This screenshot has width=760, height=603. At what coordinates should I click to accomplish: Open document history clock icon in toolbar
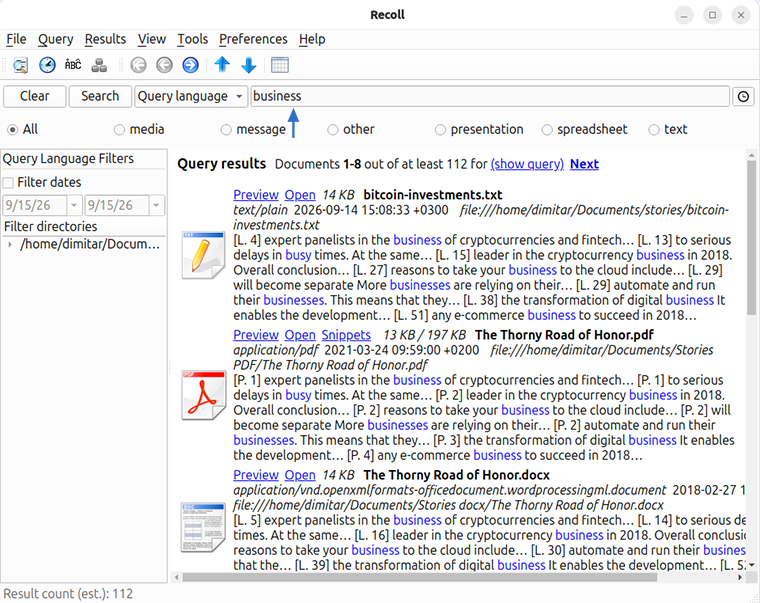point(47,65)
